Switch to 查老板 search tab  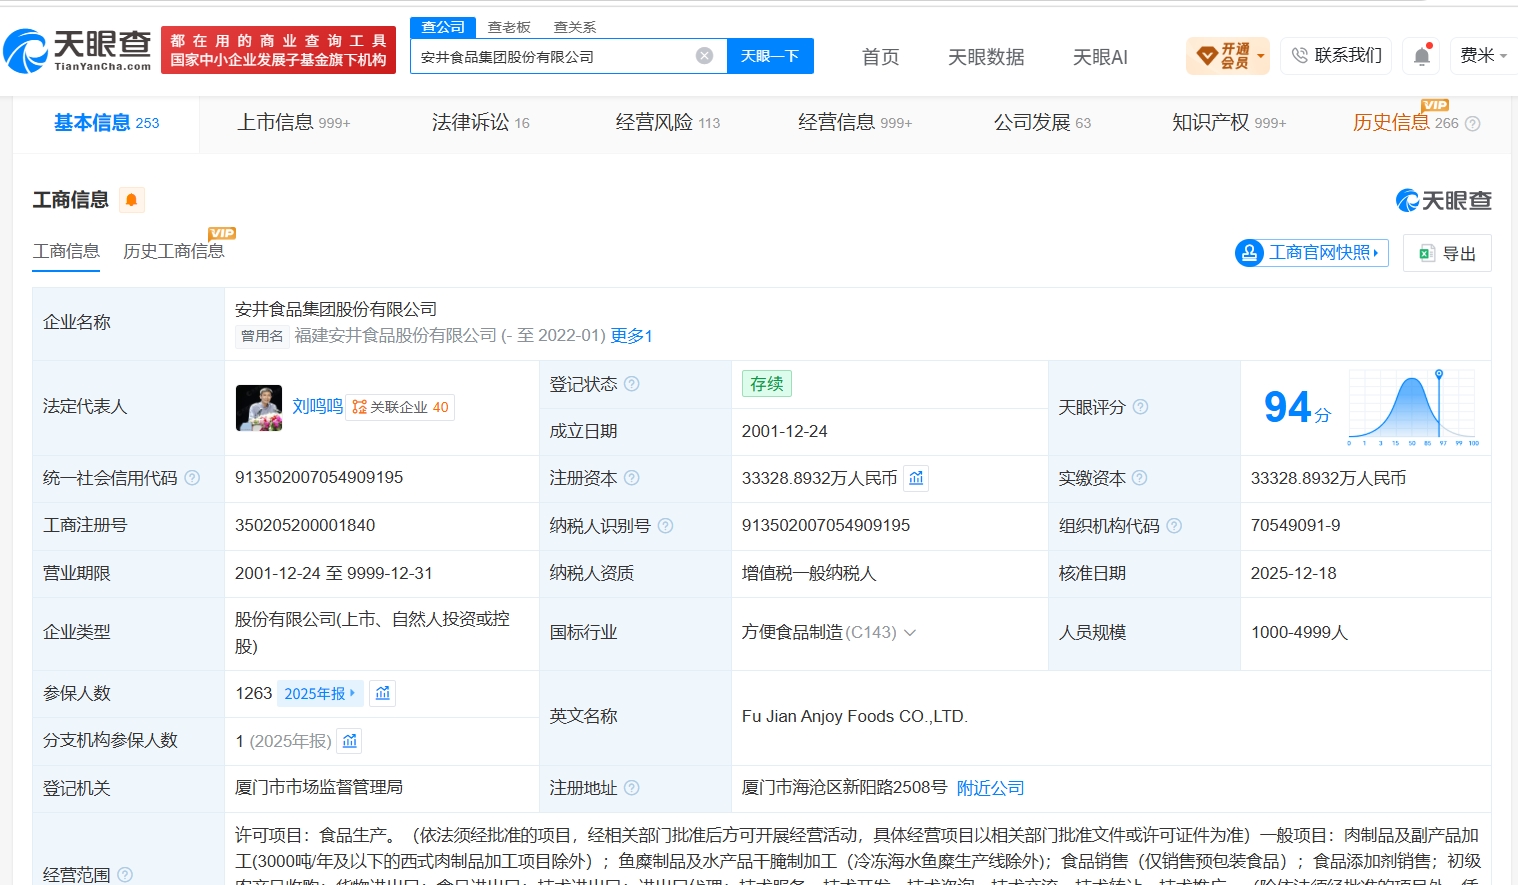tap(509, 27)
